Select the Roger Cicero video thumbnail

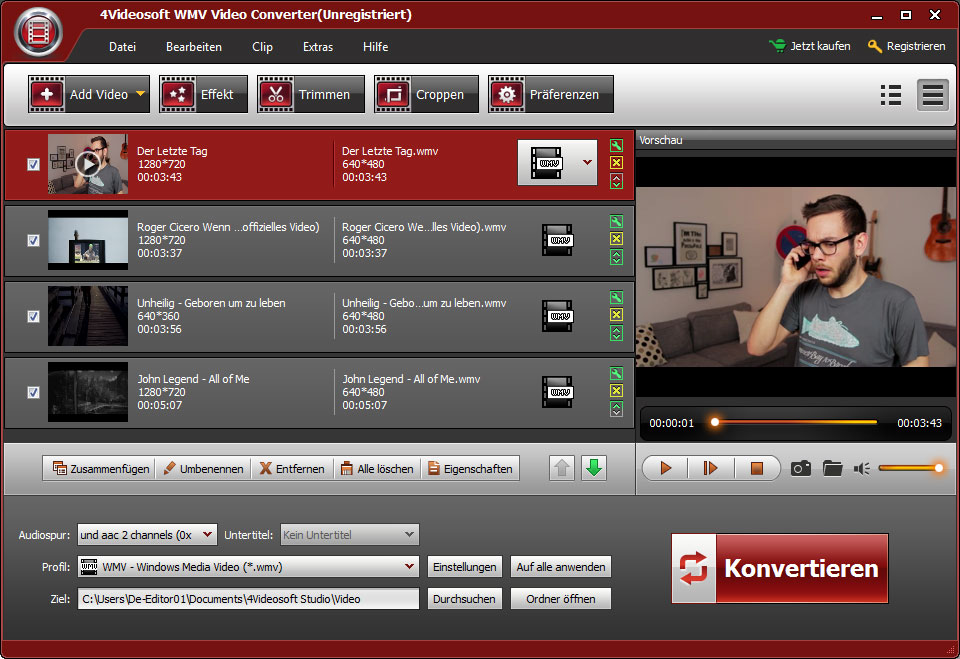coord(88,240)
